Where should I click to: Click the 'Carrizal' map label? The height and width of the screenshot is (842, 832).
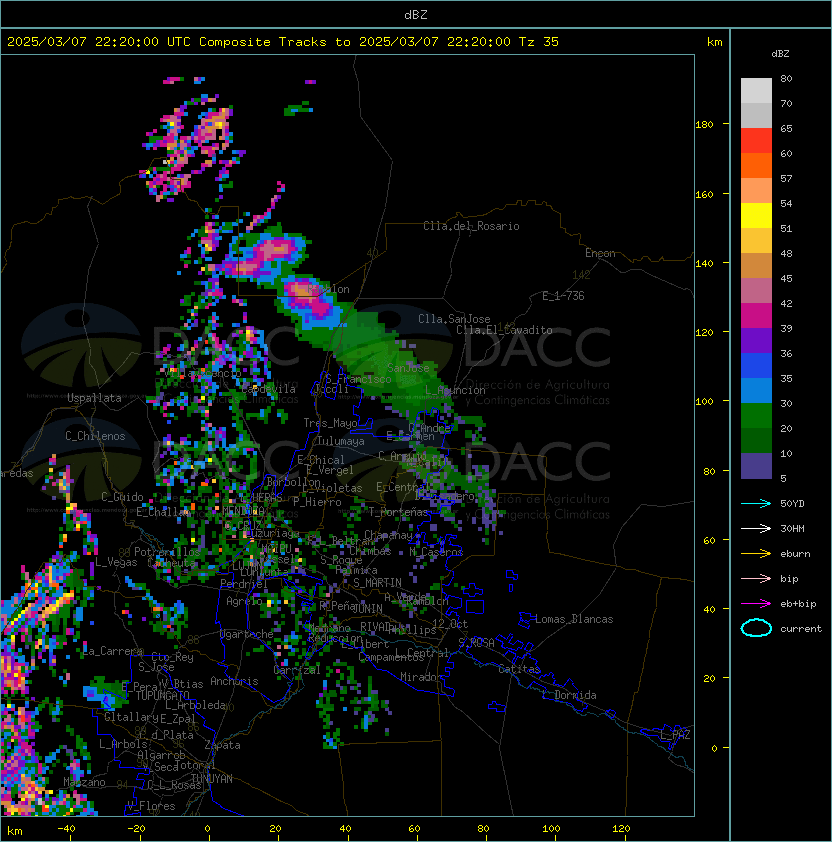pos(297,670)
